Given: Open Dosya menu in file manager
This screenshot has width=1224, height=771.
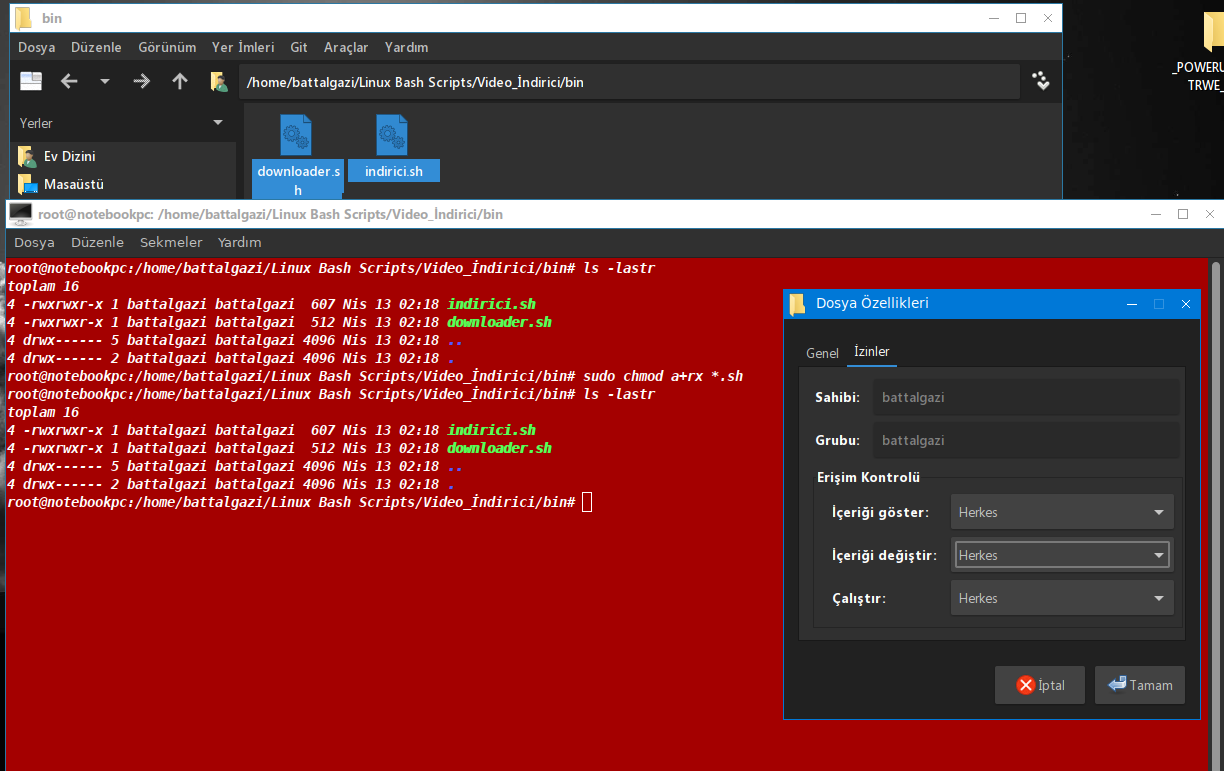Looking at the screenshot, I should [x=37, y=47].
